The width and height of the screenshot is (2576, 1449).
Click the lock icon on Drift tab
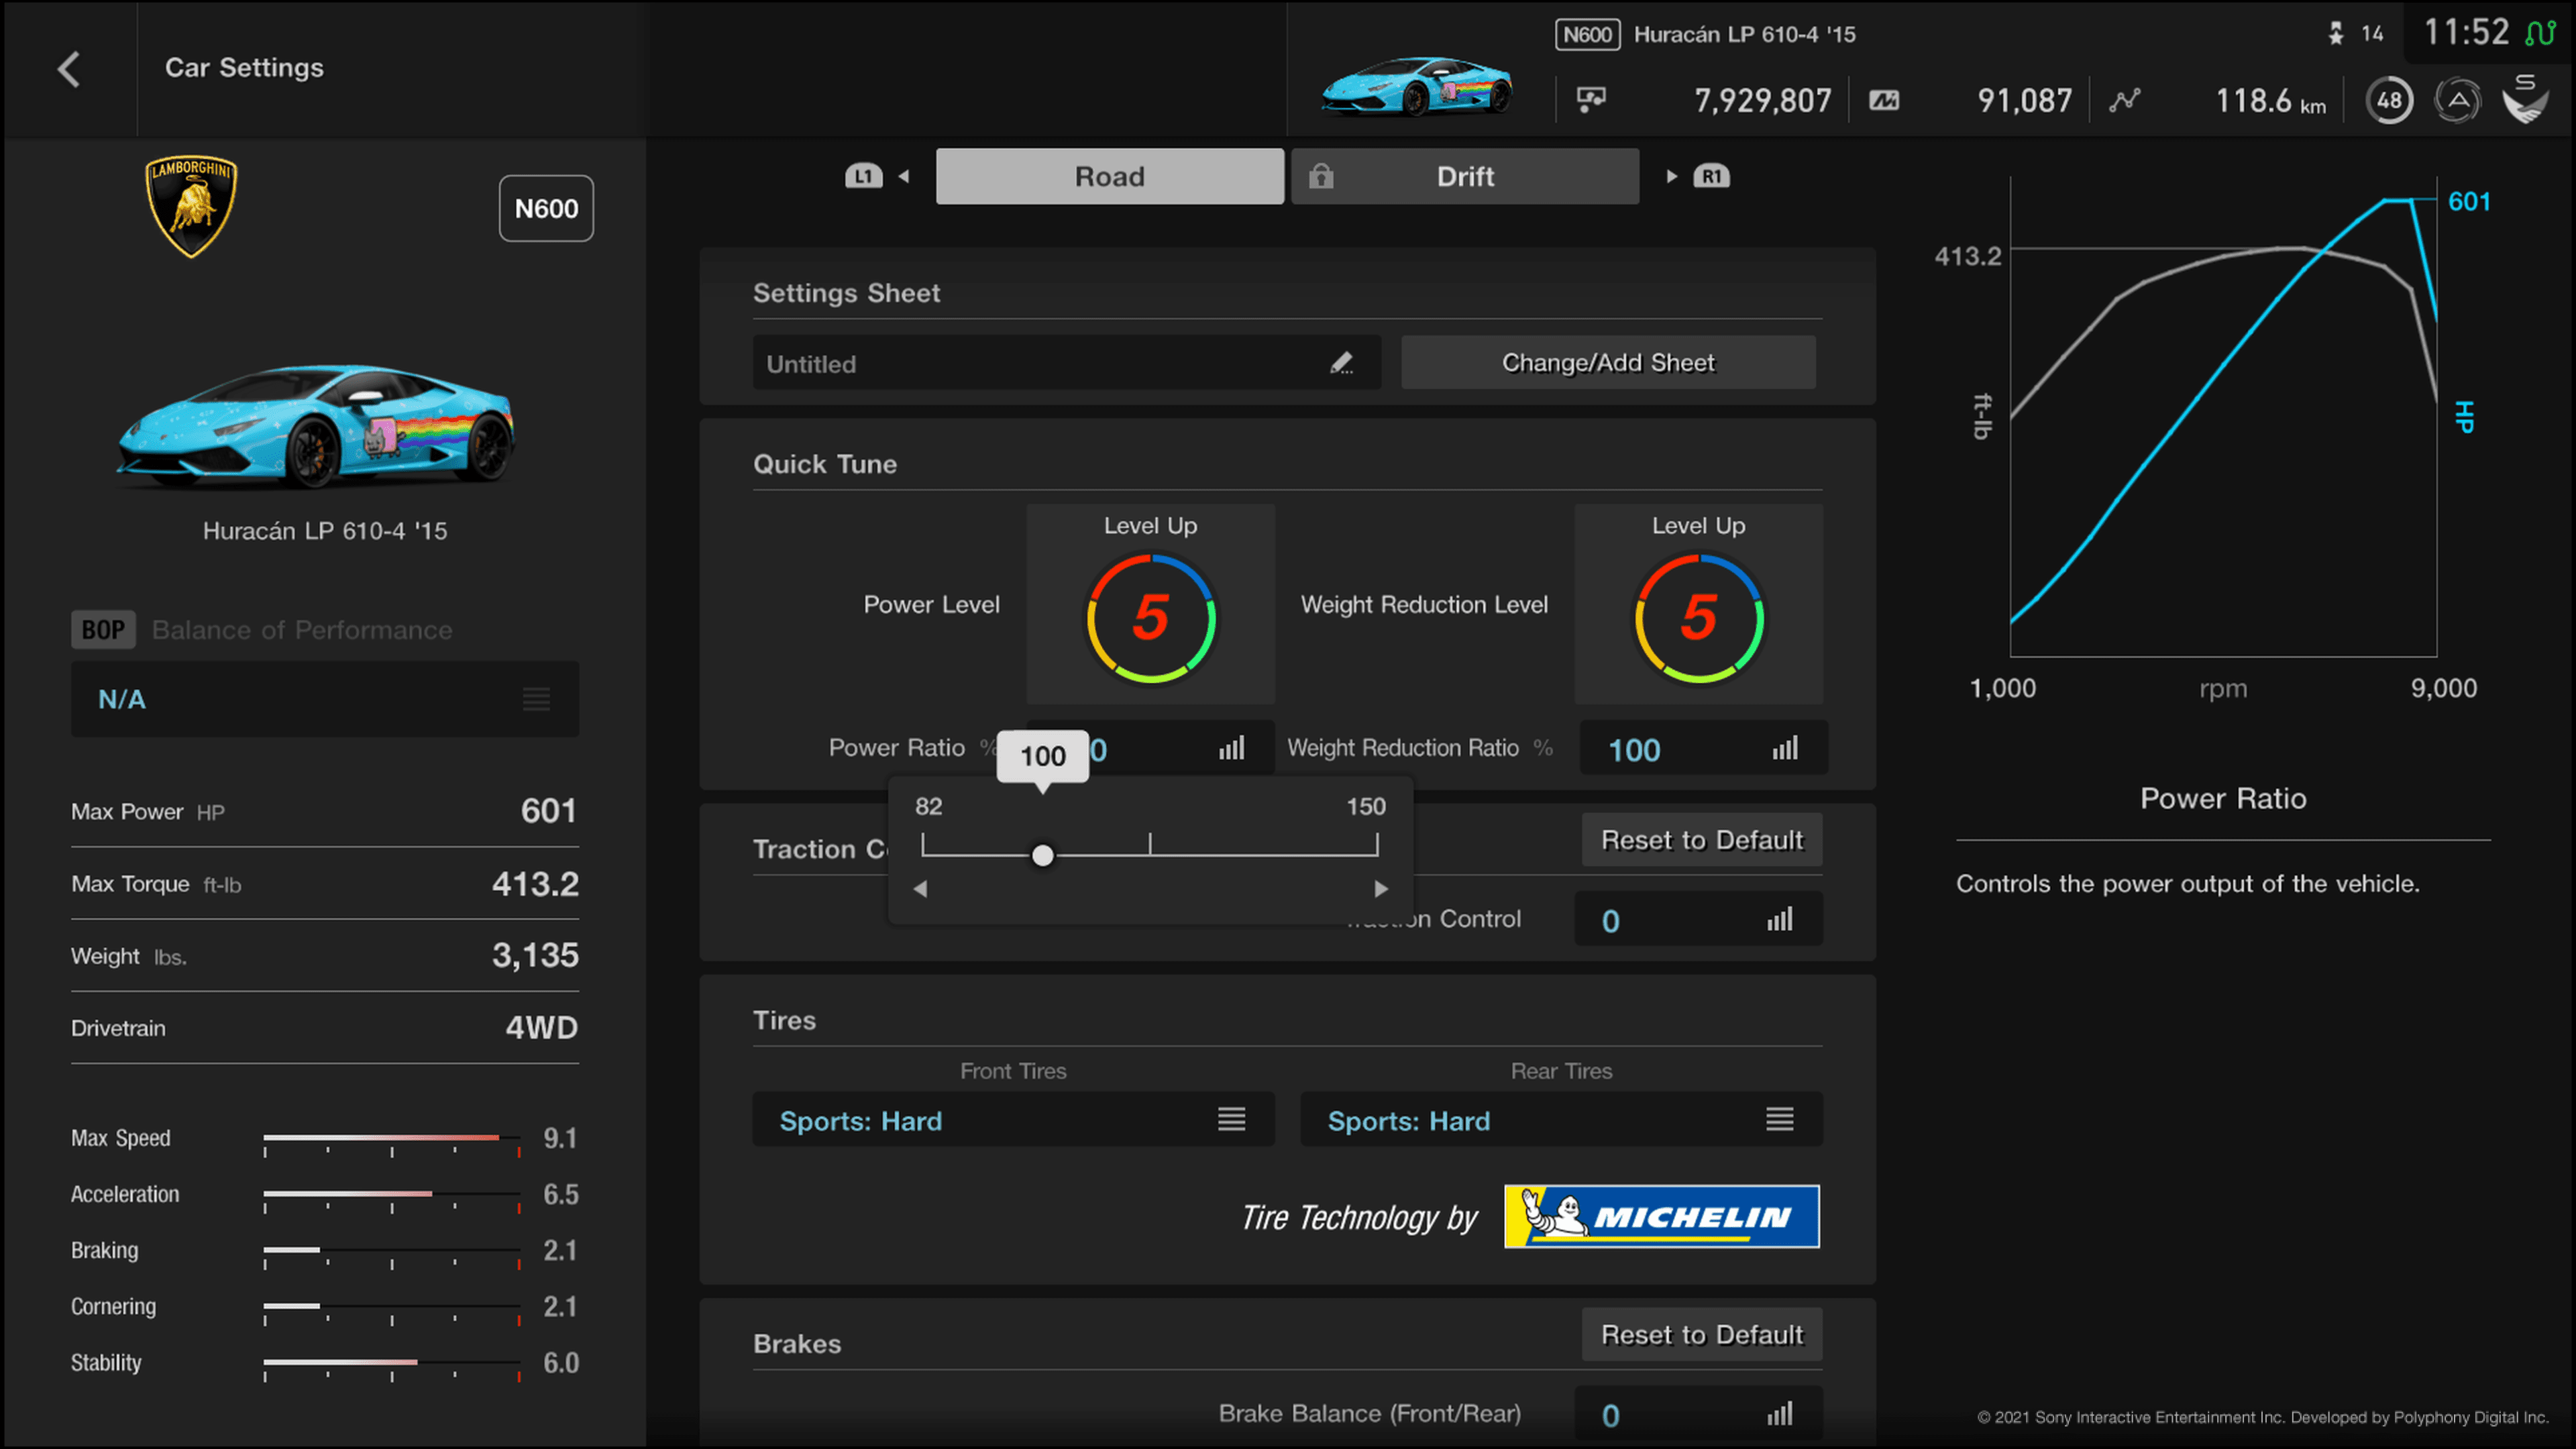pyautogui.click(x=1321, y=176)
